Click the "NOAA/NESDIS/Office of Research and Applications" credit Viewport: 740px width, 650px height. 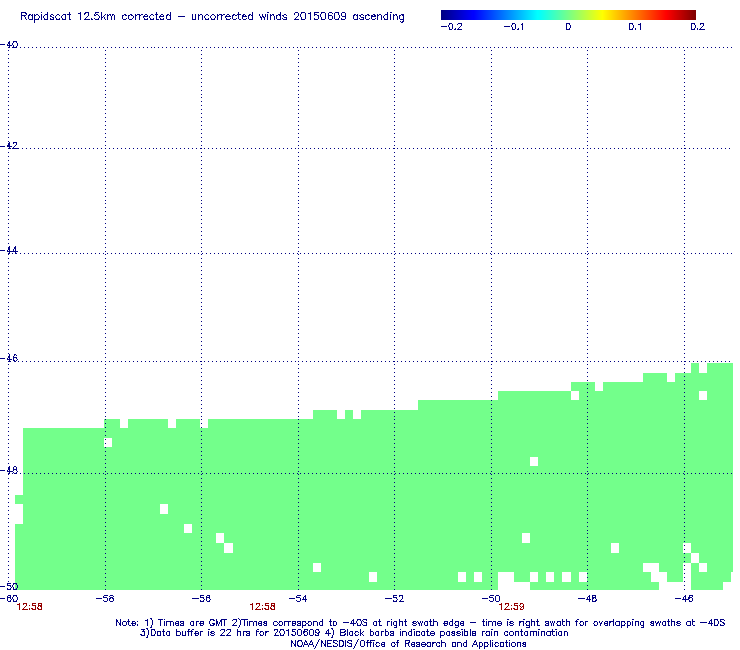(x=408, y=644)
